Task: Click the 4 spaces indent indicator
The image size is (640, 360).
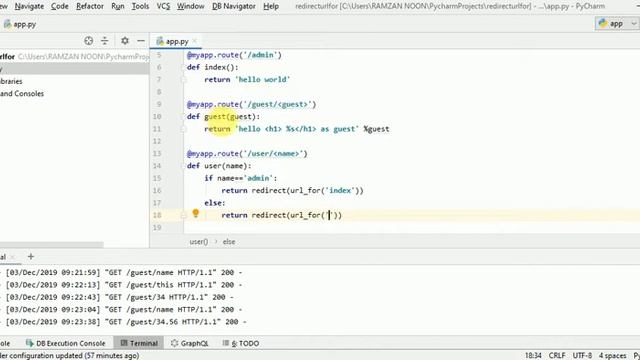Action: (612, 356)
